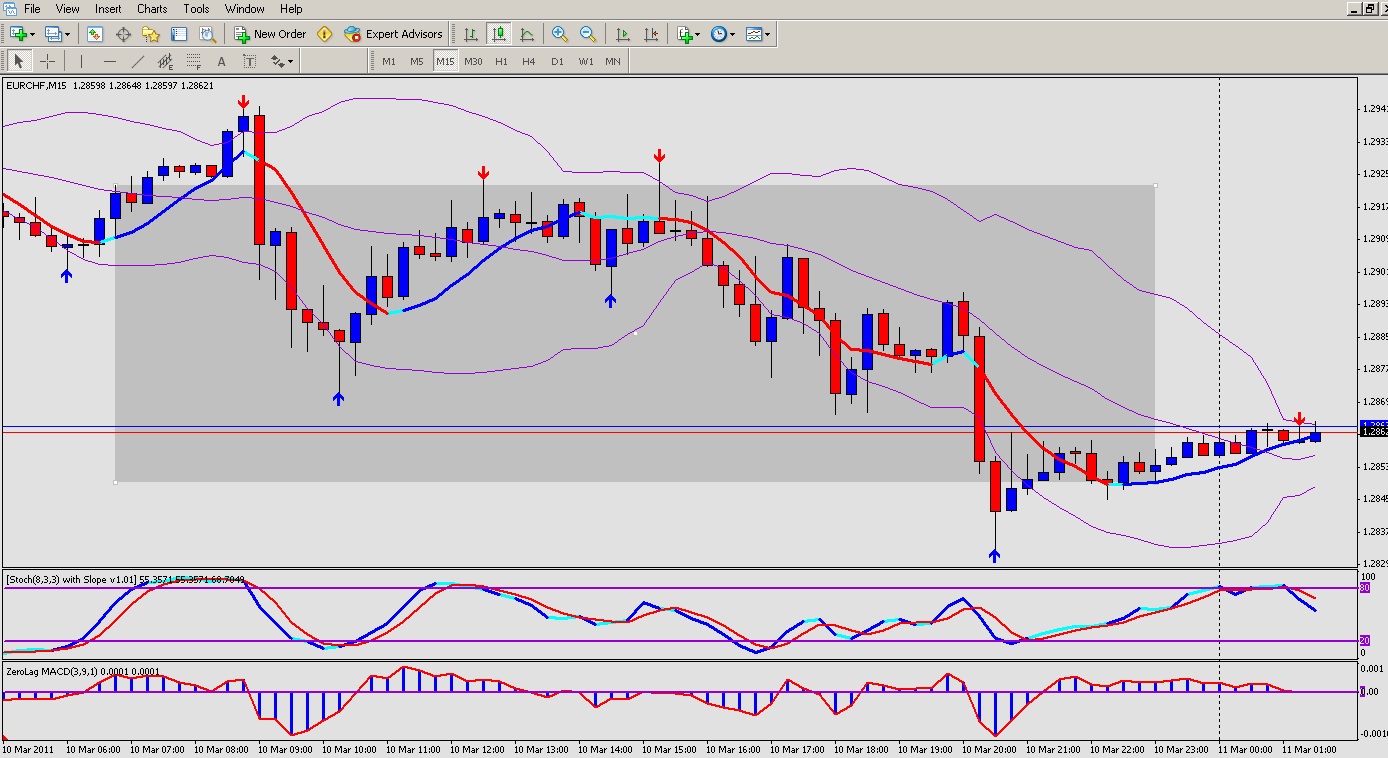Screen dimensions: 1388x758
Task: Open the Profiles toolbar icon
Action: click(52, 34)
